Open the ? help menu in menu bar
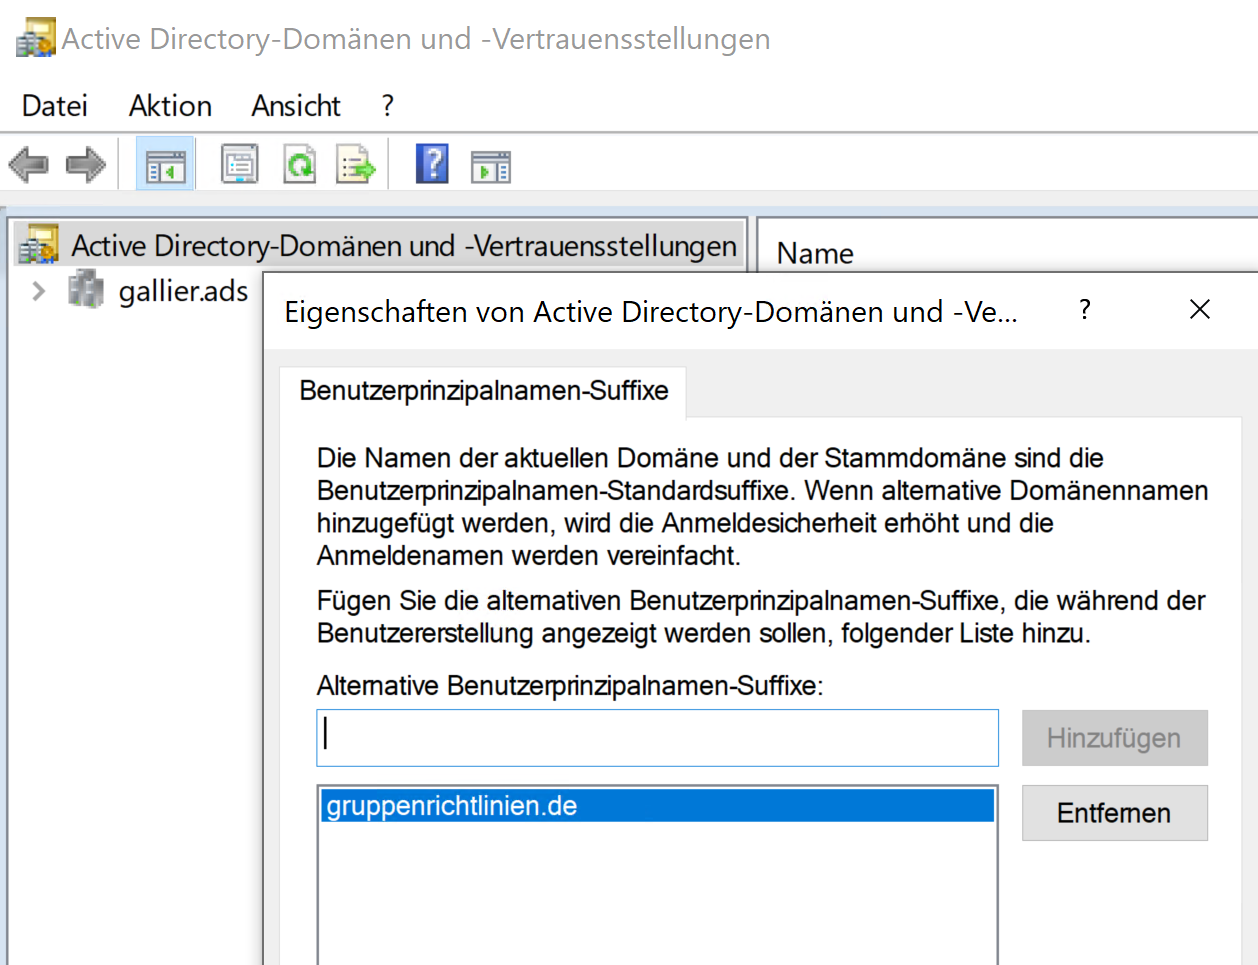Image resolution: width=1258 pixels, height=965 pixels. pyautogui.click(x=388, y=105)
